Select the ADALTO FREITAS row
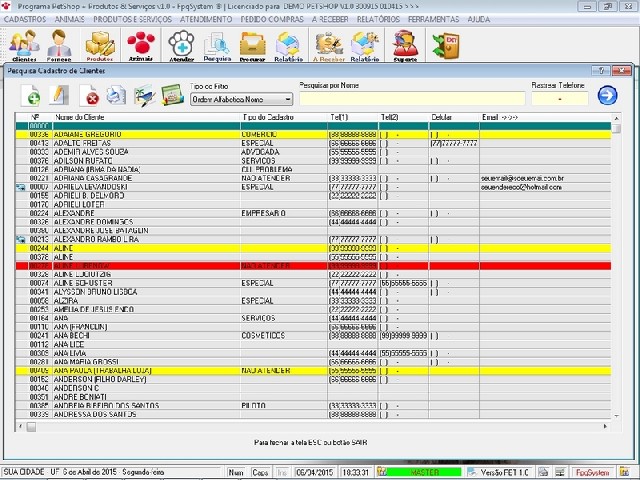This screenshot has width=640, height=480. 313,143
